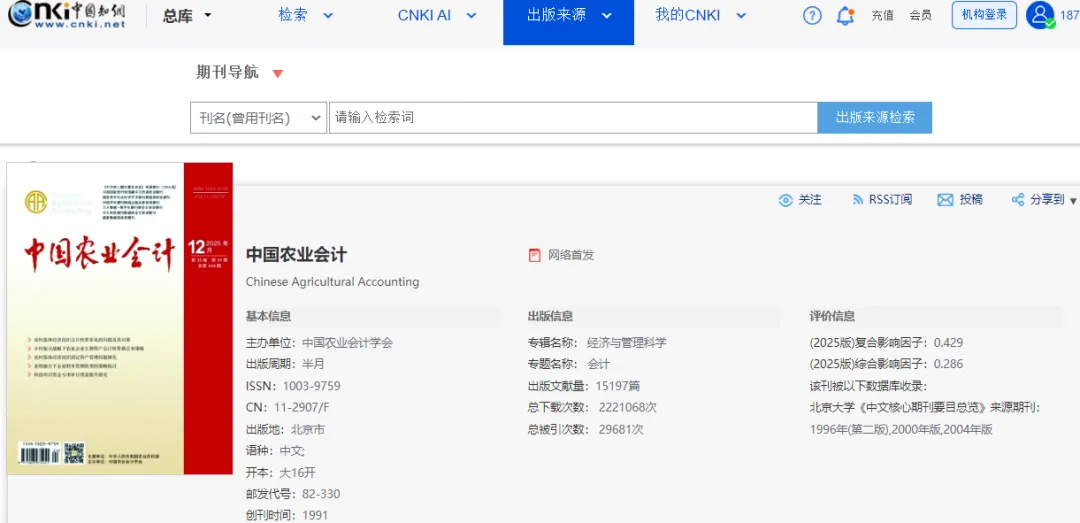Expand the 检索 menu arrow
Screen dimensions: 1080x523
[x=328, y=15]
